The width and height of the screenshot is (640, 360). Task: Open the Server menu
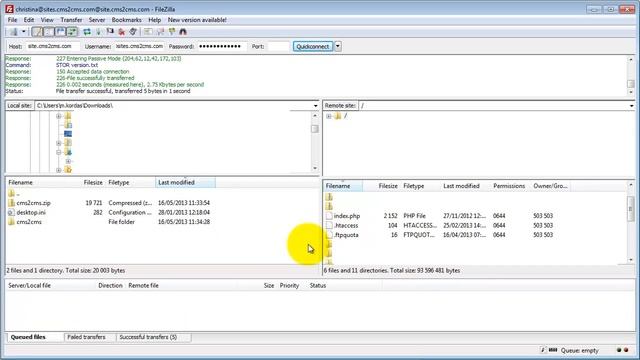(97, 20)
